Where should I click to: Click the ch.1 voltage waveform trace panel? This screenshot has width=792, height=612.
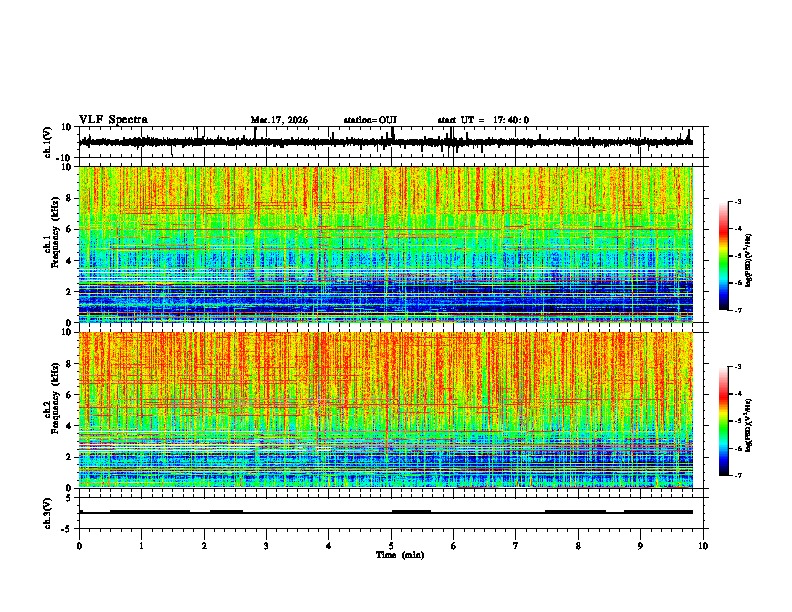click(x=390, y=142)
